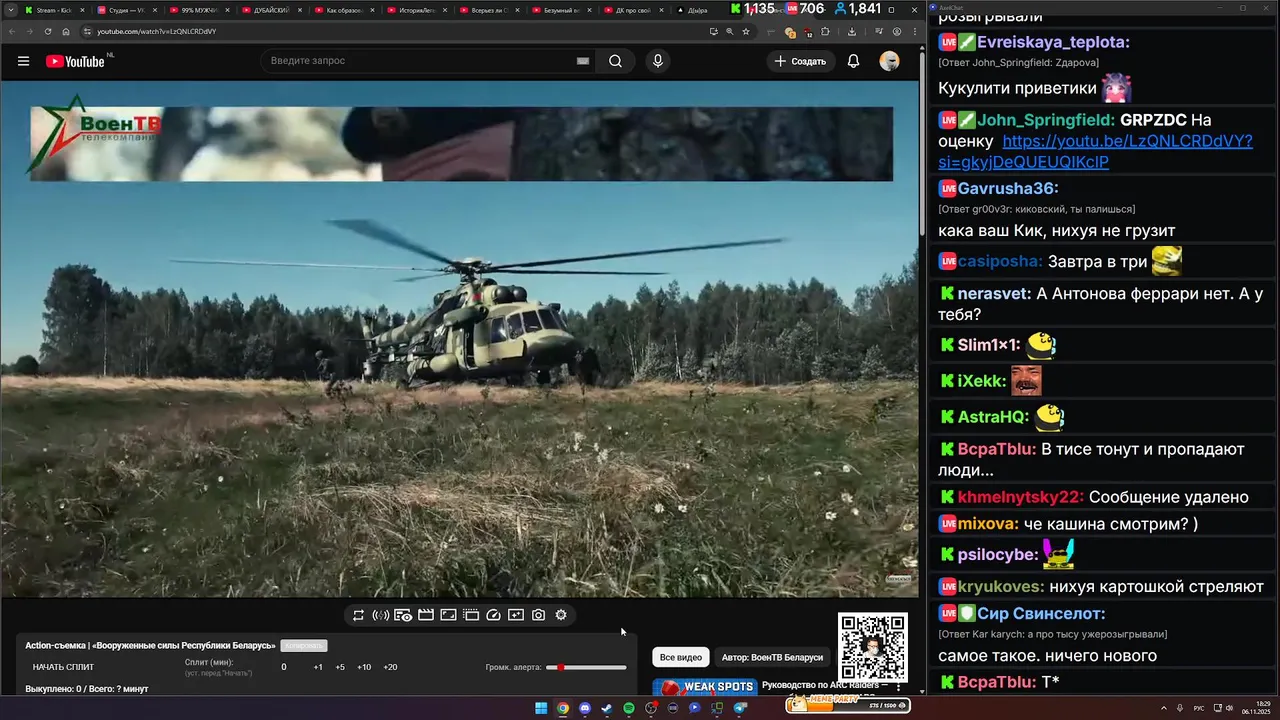The width and height of the screenshot is (1280, 720).
Task: Add +5 minutes to the split
Action: pyautogui.click(x=340, y=667)
